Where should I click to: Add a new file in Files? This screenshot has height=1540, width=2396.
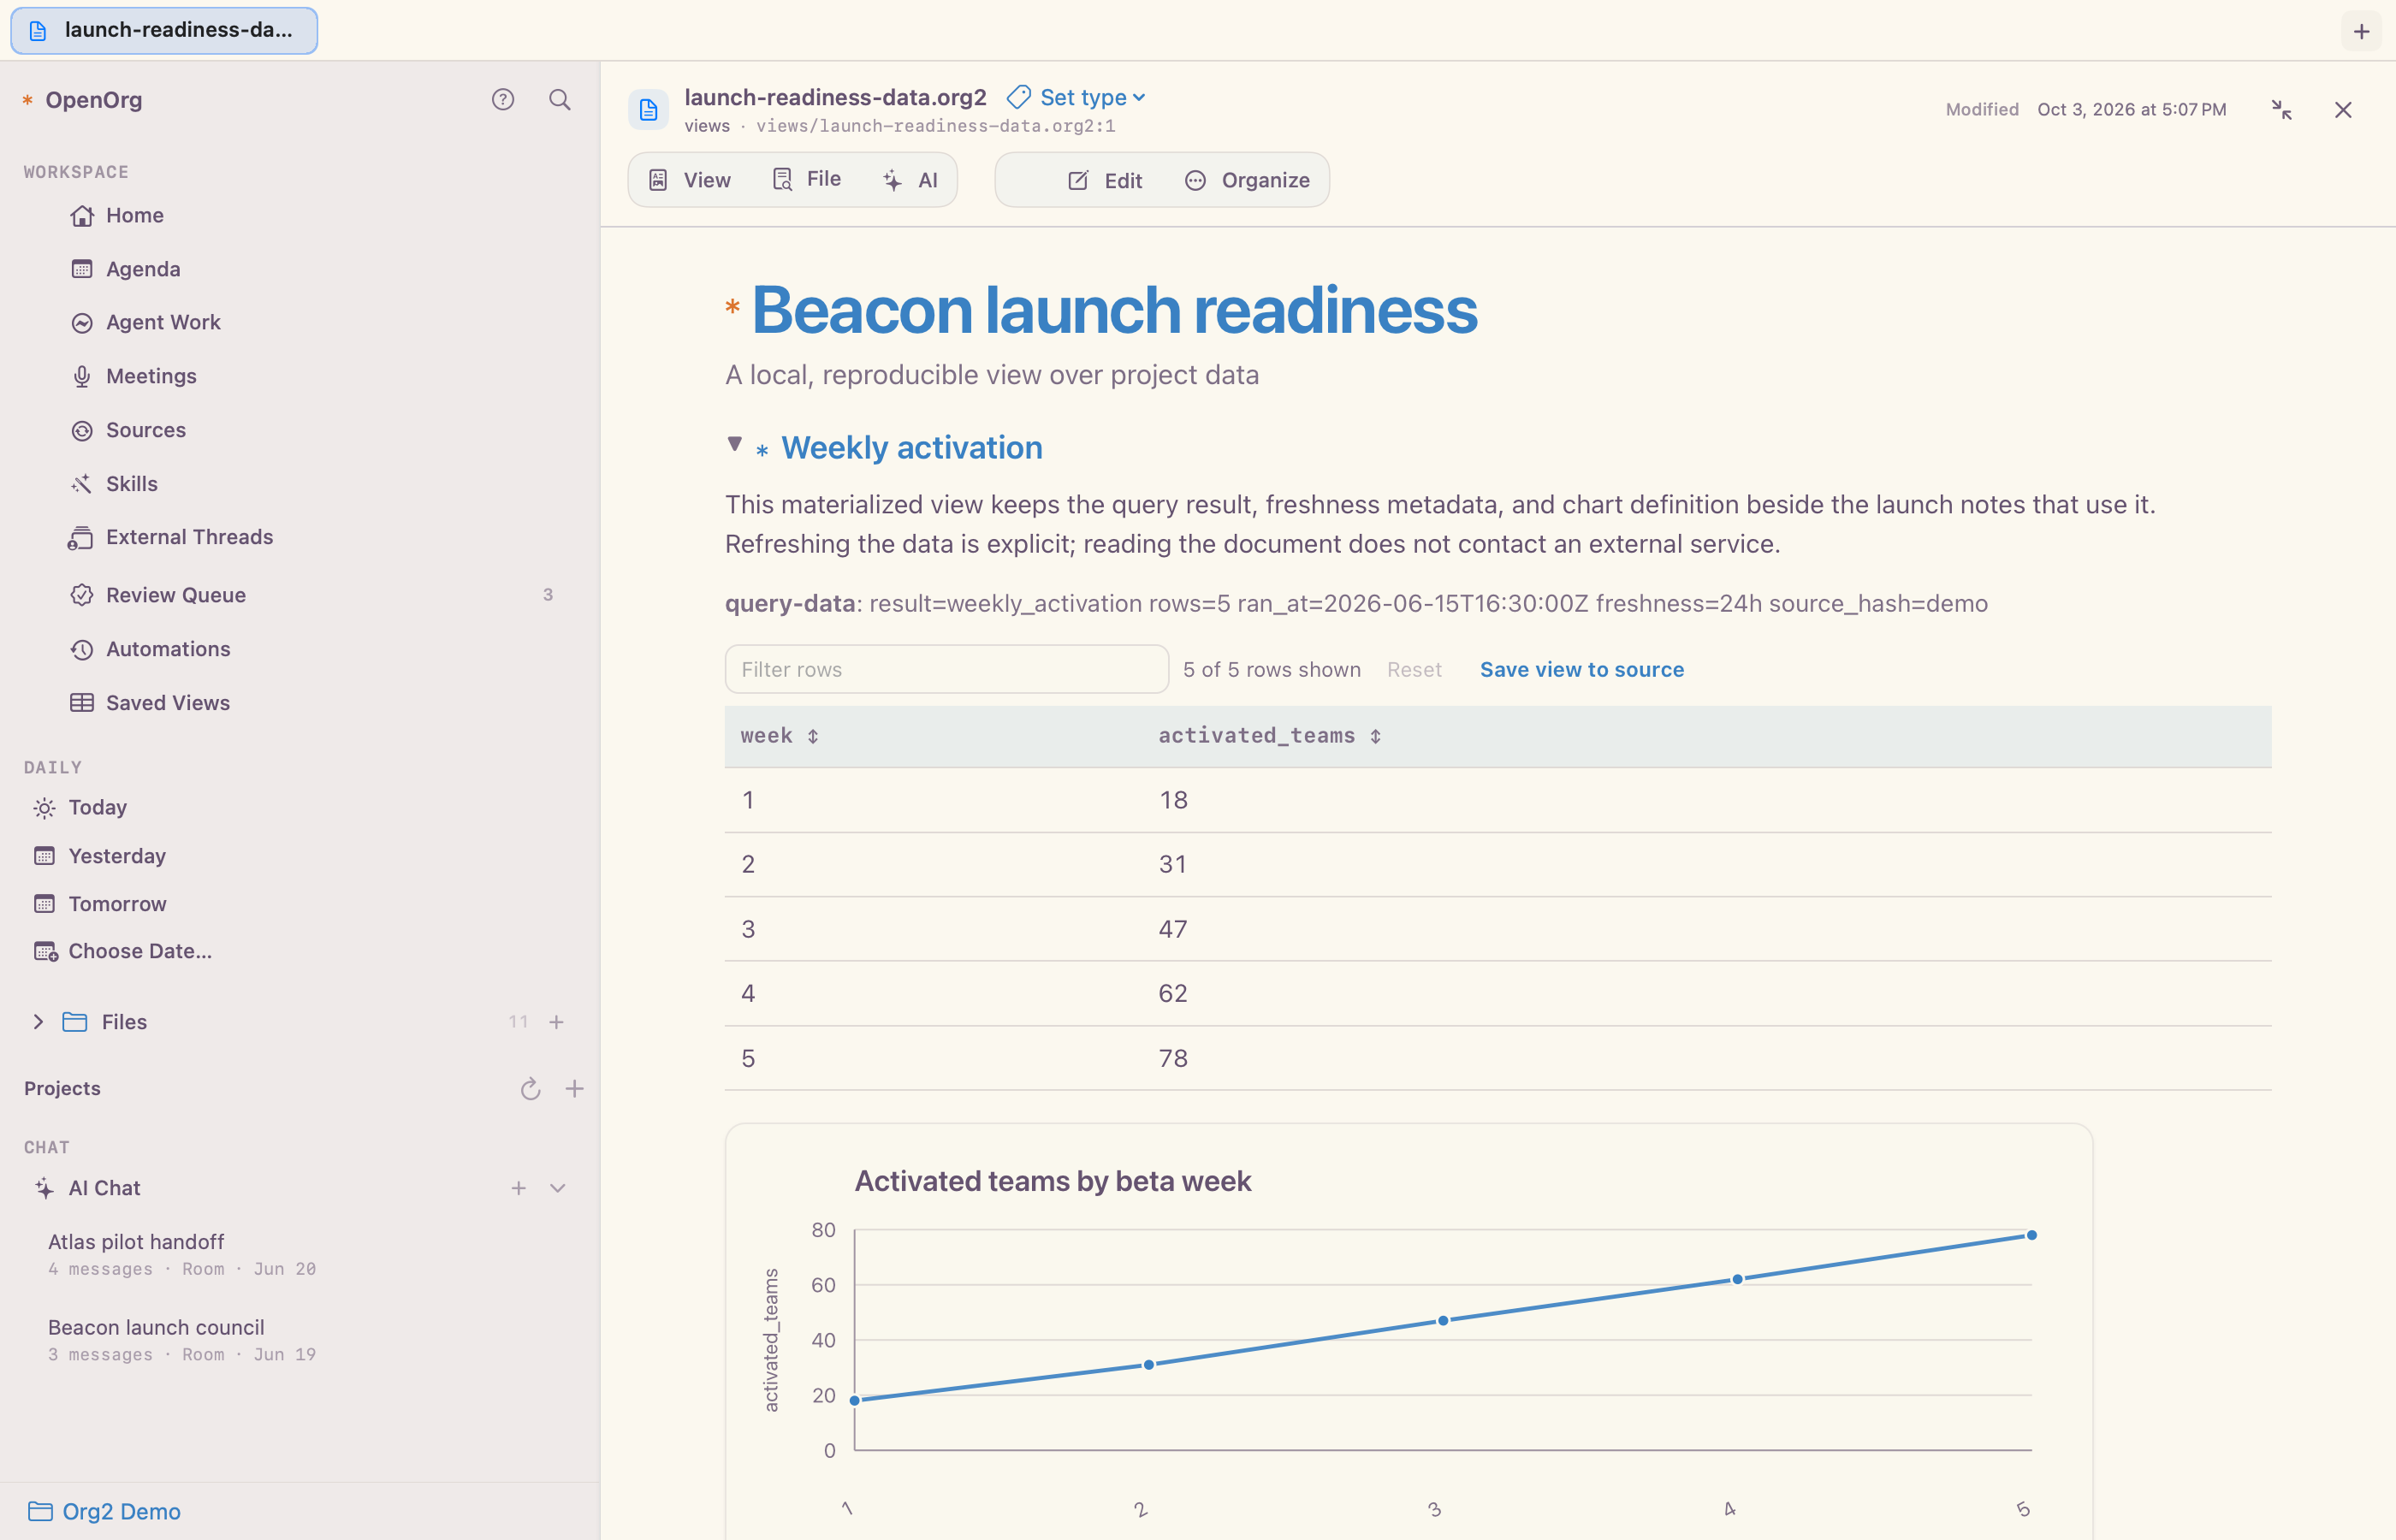coord(557,1022)
